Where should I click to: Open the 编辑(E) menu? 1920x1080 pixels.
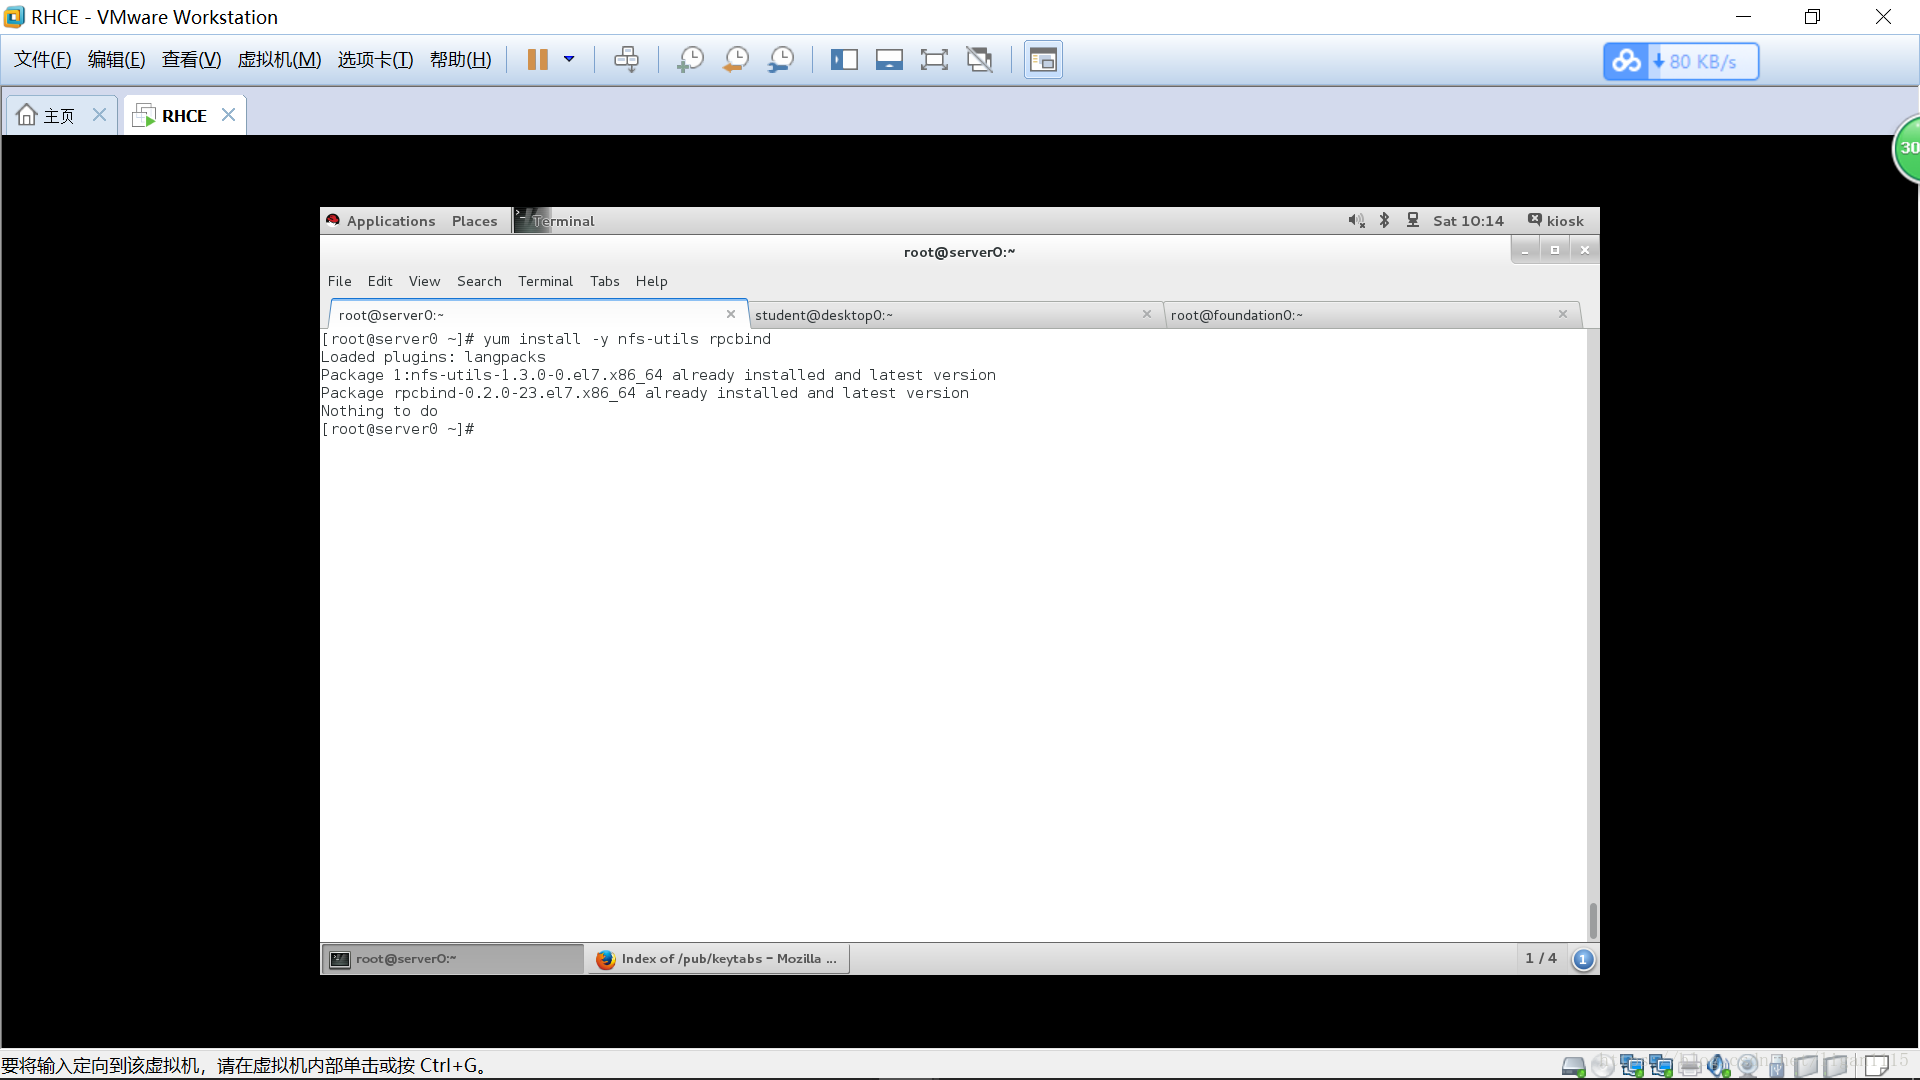pos(117,60)
